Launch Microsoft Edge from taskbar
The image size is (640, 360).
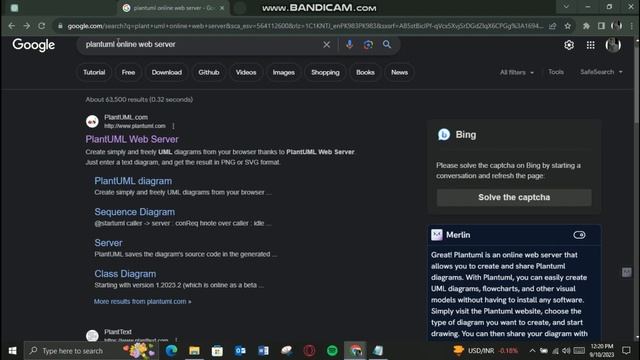171,351
